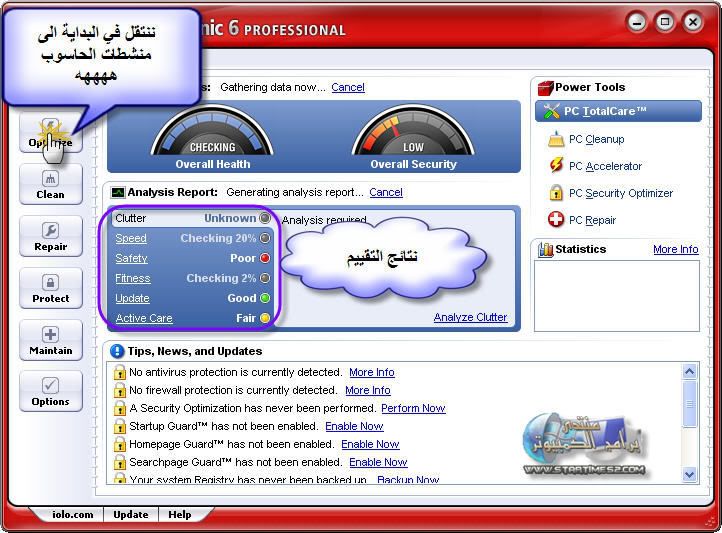Enable Startup Guard now
Image resolution: width=722 pixels, height=533 pixels.
pos(354,426)
